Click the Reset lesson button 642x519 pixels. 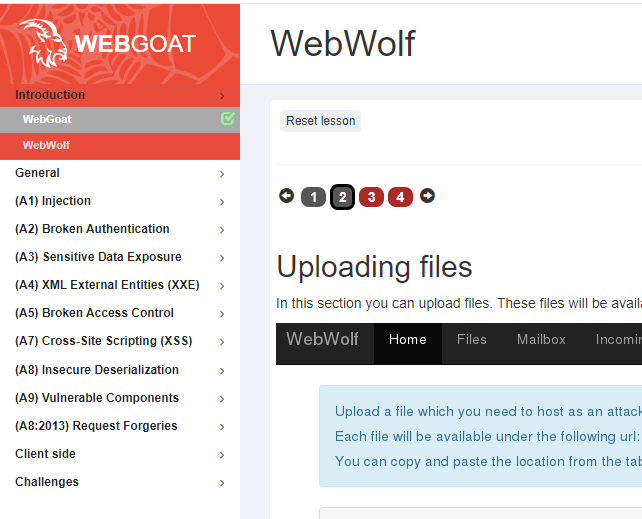pyautogui.click(x=320, y=121)
